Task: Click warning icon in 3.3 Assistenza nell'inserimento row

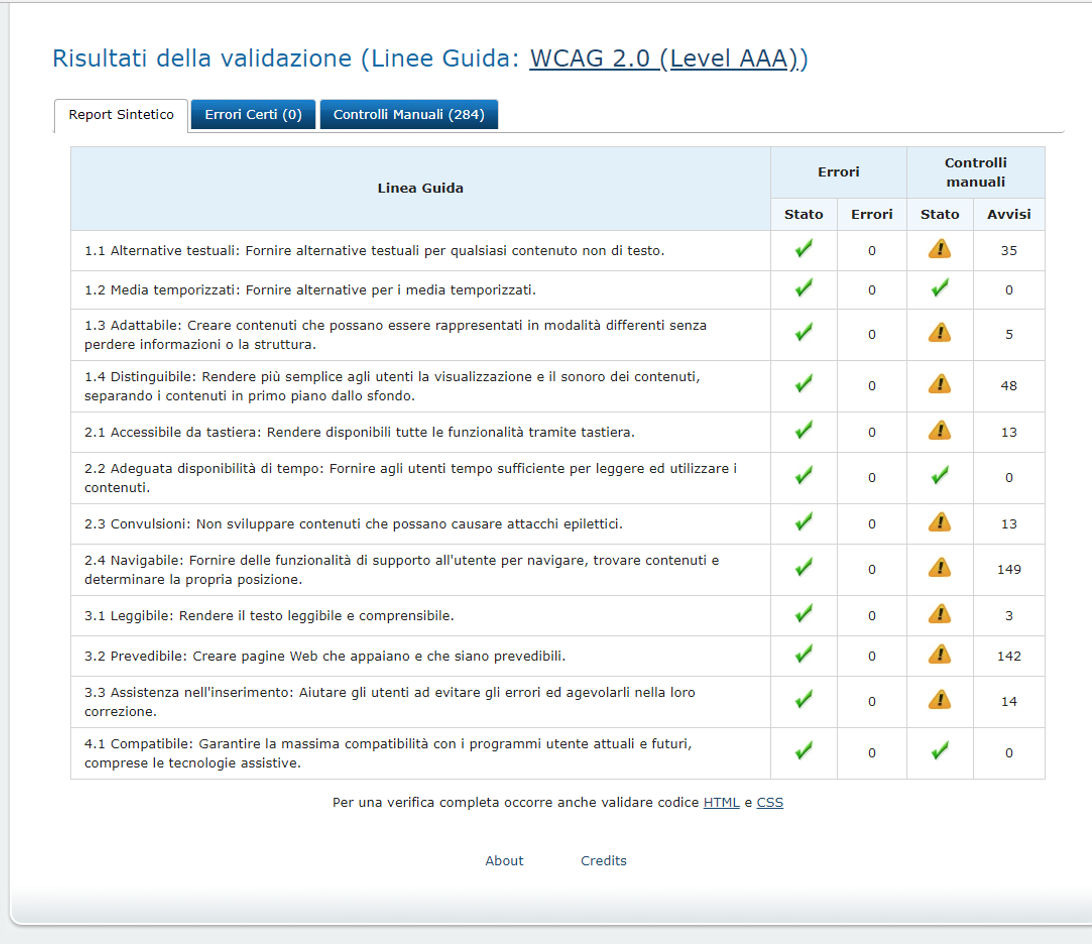Action: [939, 700]
